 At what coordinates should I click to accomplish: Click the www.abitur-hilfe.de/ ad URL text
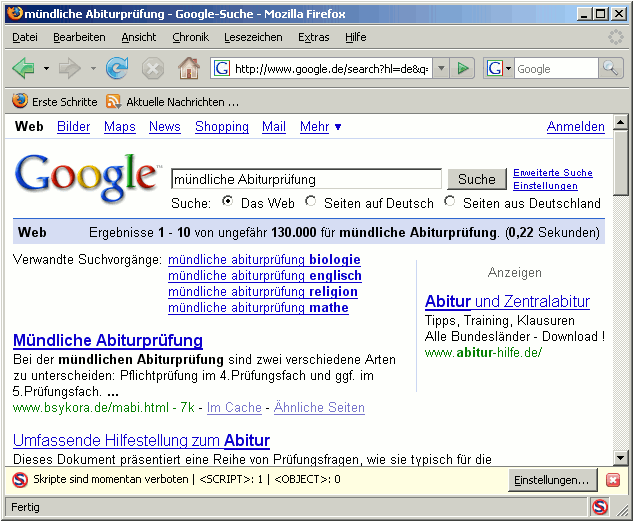[x=483, y=353]
